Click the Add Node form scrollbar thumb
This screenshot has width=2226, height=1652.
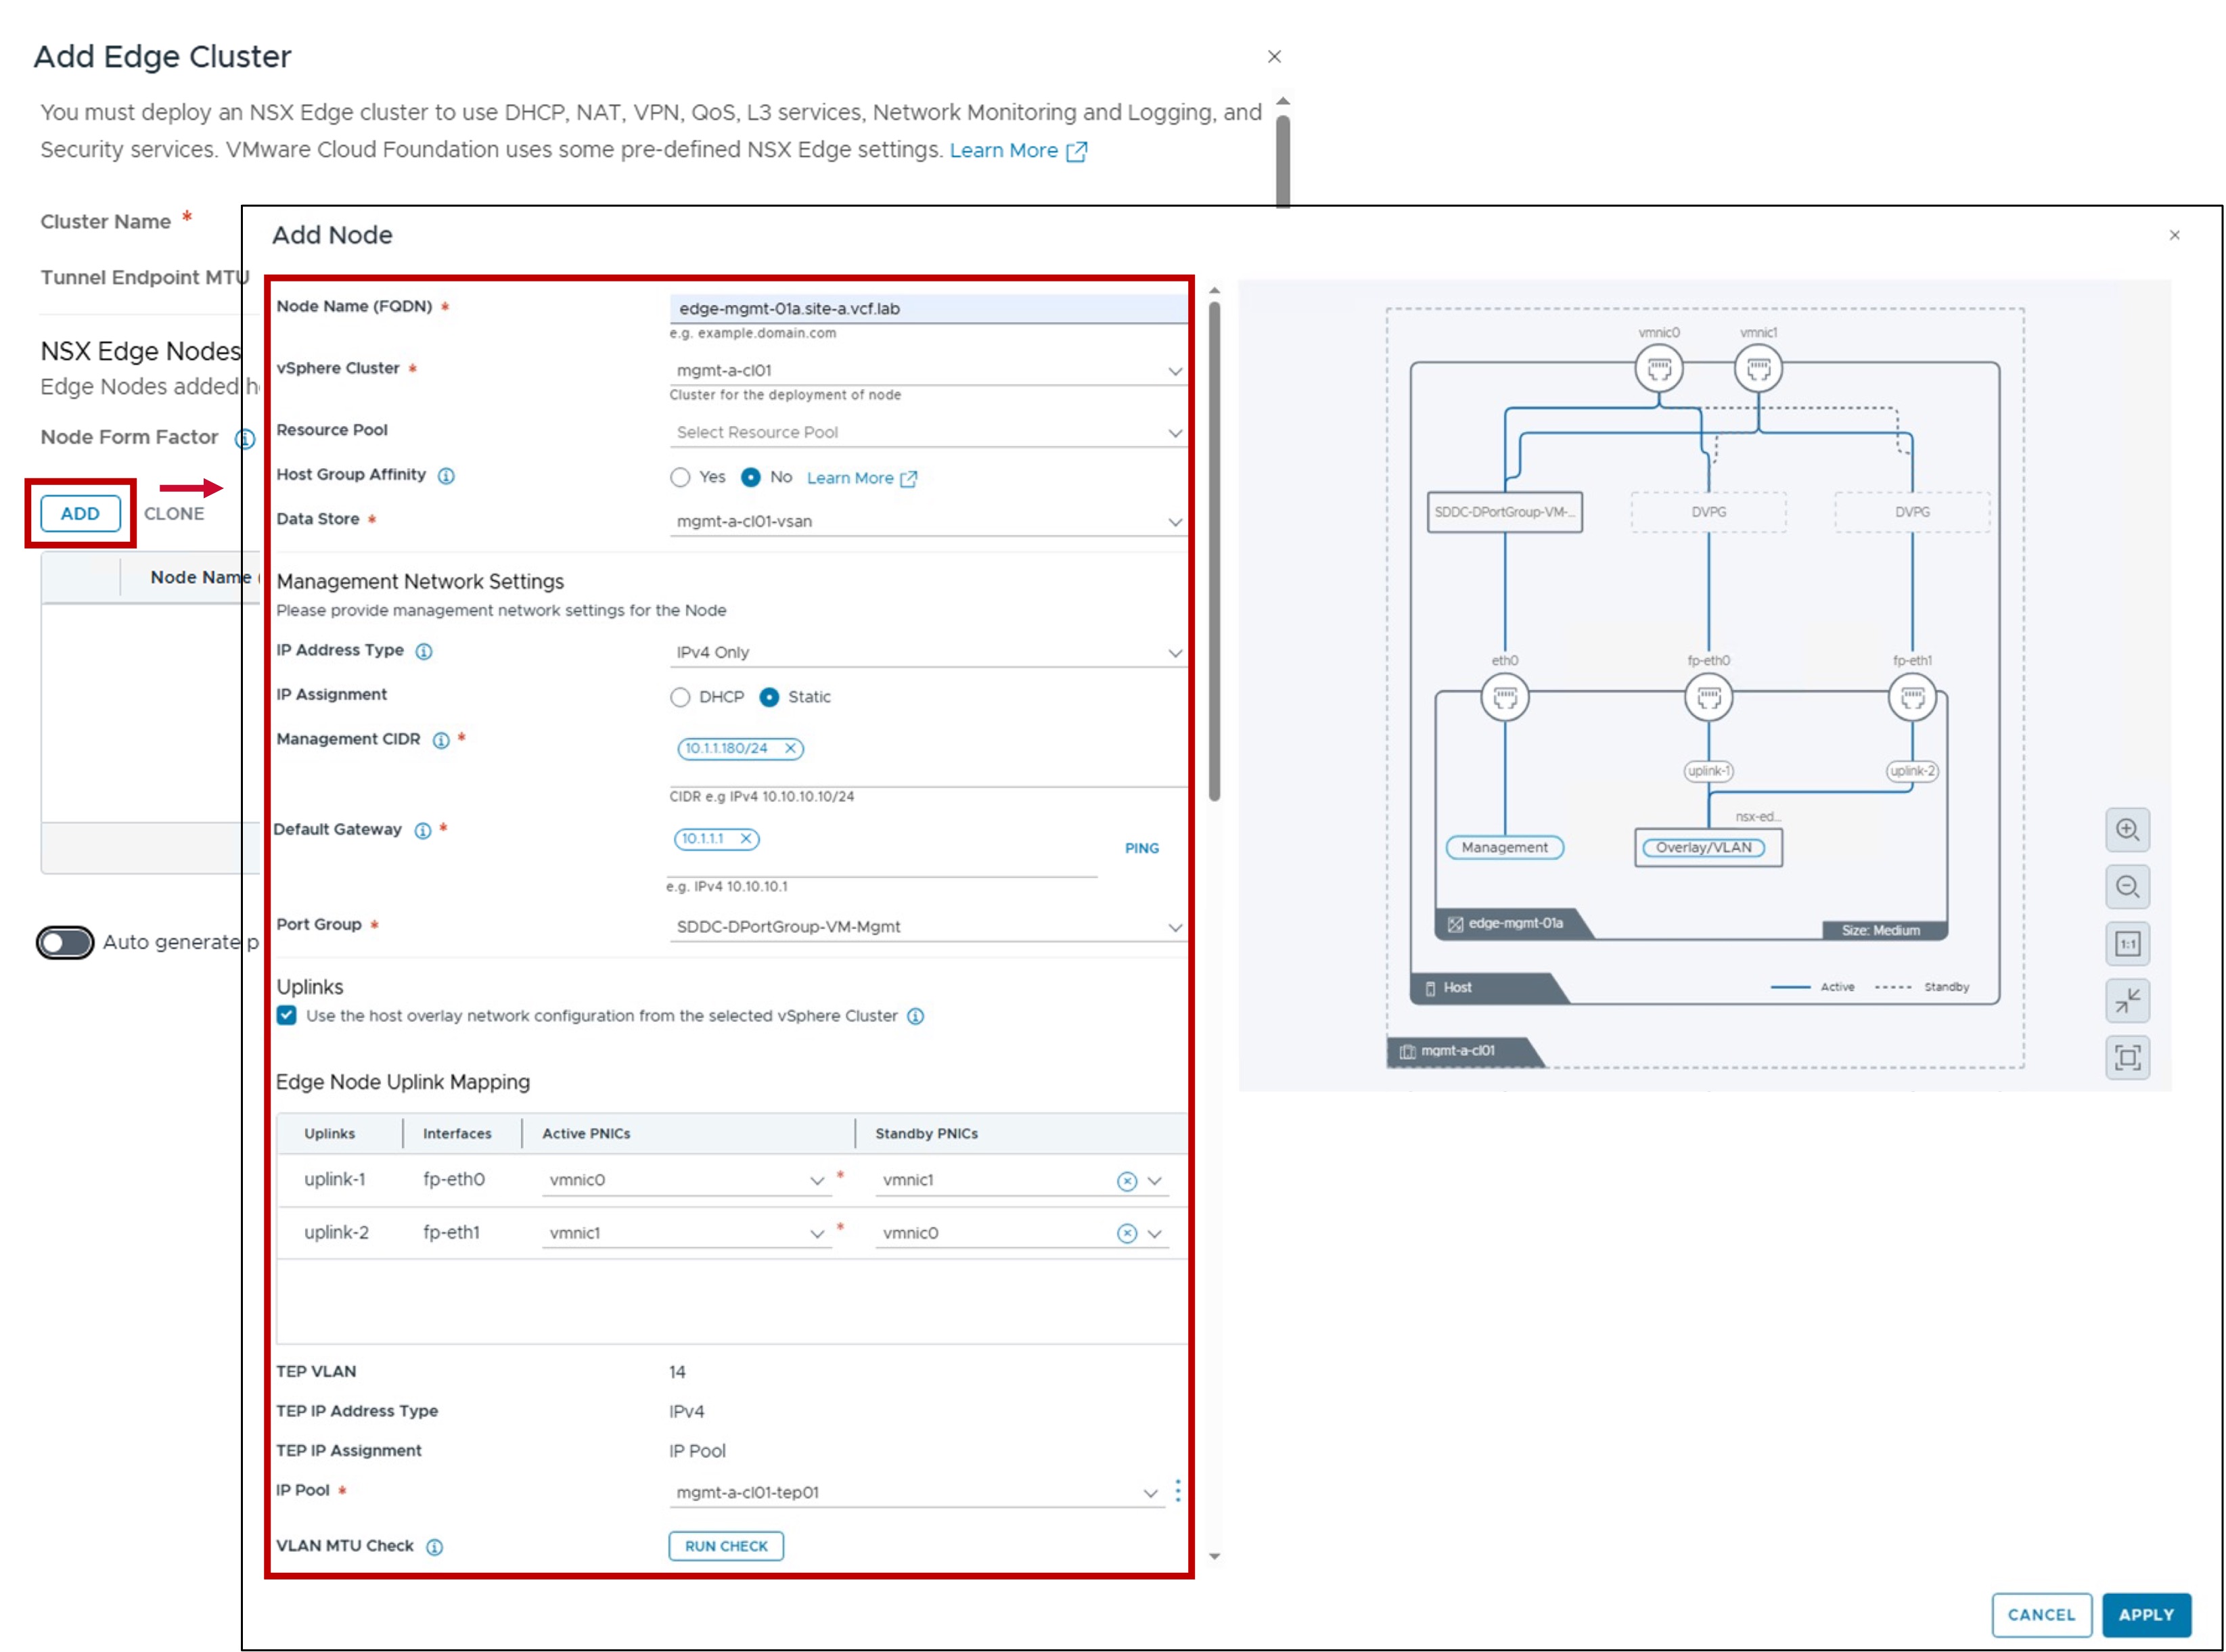(x=1214, y=552)
